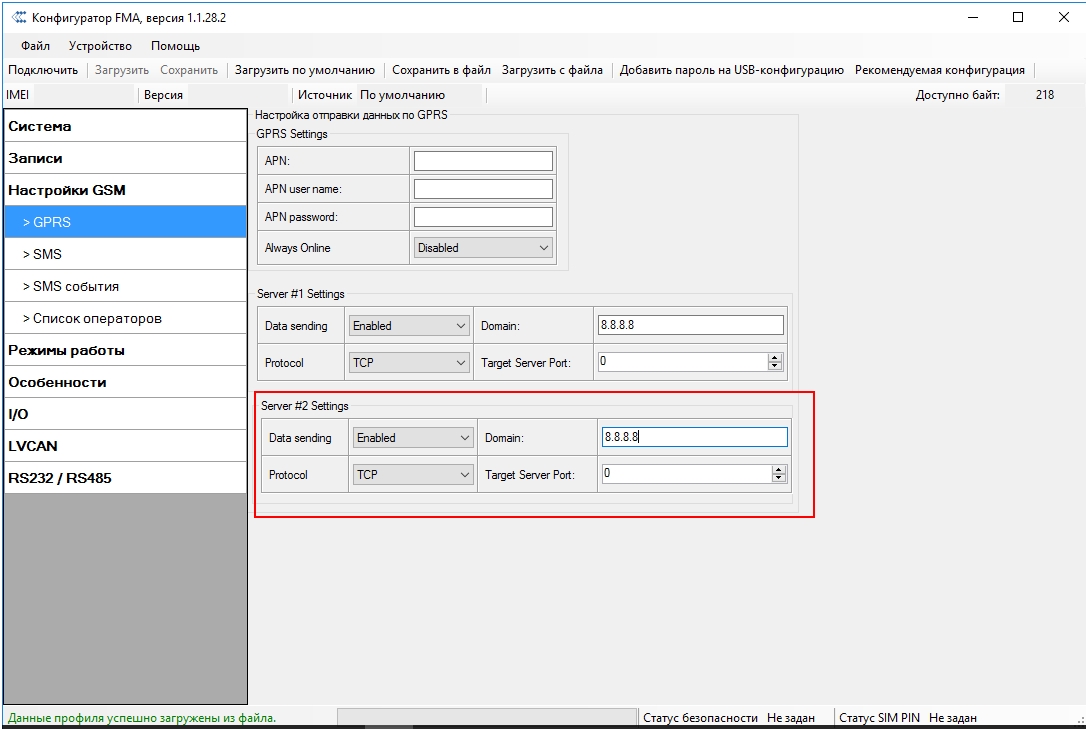
Task: Open the Устройство menu
Action: click(100, 46)
